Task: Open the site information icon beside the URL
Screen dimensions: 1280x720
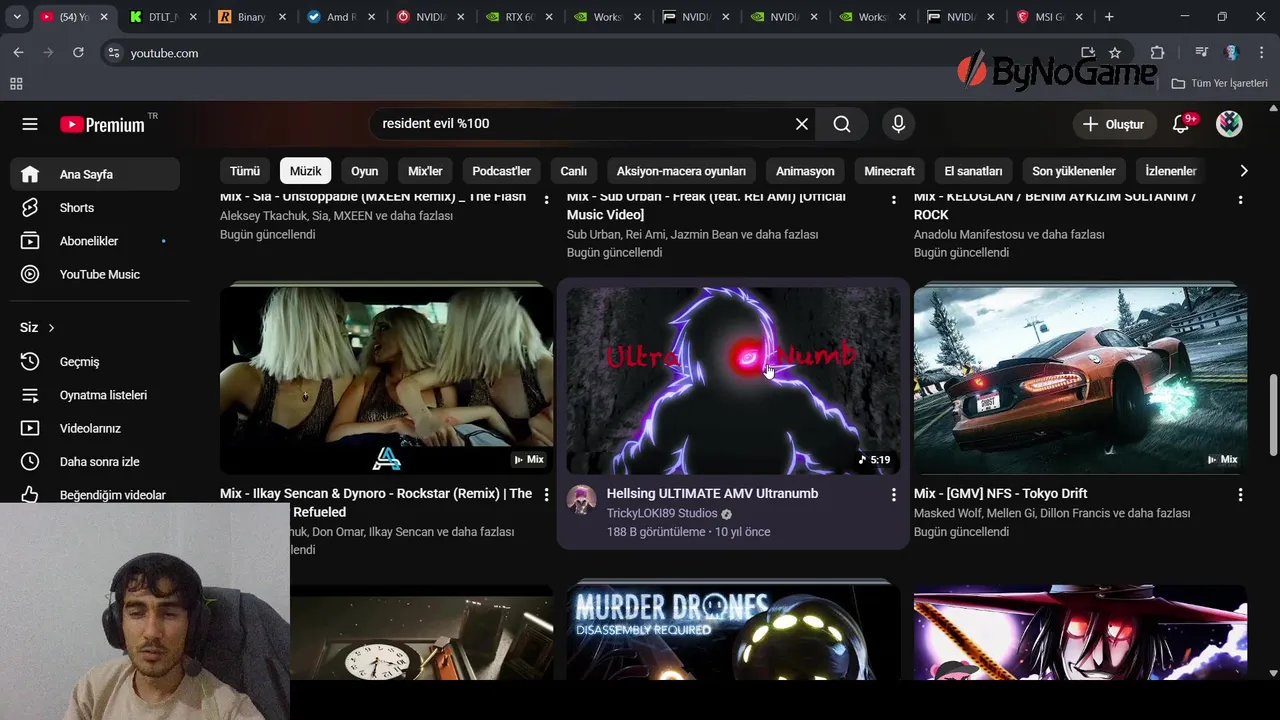Action: pyautogui.click(x=113, y=53)
